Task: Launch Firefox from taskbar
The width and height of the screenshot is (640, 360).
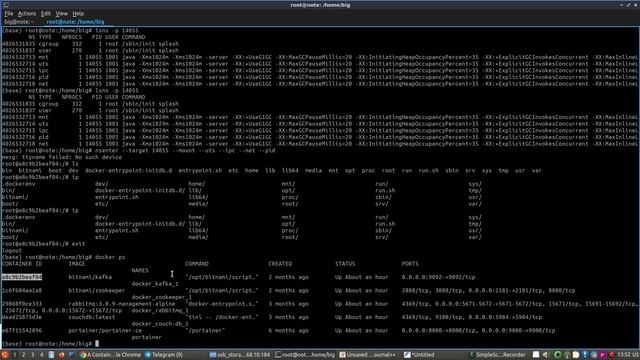Action: coord(62,355)
